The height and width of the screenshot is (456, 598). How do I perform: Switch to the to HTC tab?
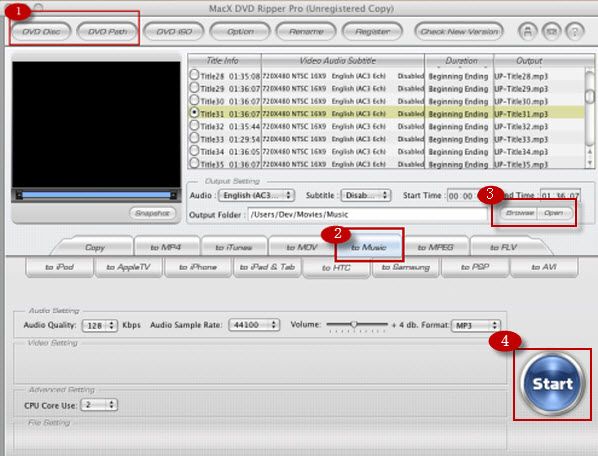point(336,268)
